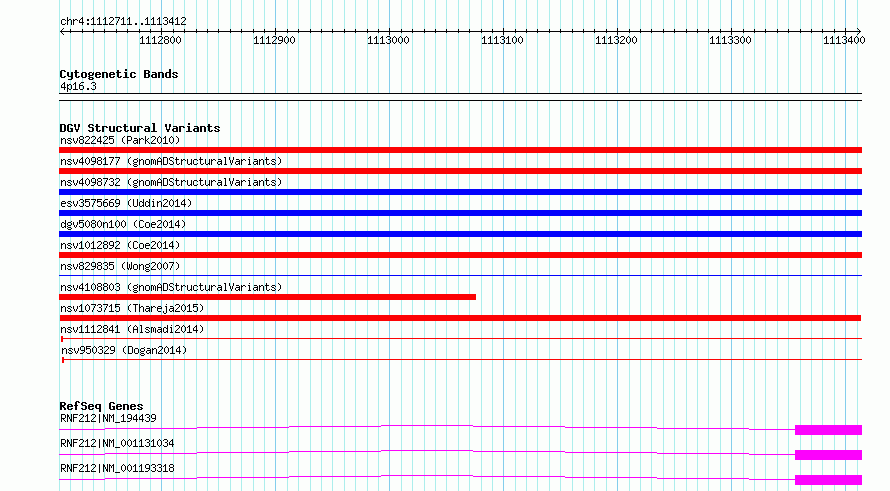Click nsv1073715 (Thareja2015) red bar
This screenshot has height=491, width=890.
(x=460, y=318)
